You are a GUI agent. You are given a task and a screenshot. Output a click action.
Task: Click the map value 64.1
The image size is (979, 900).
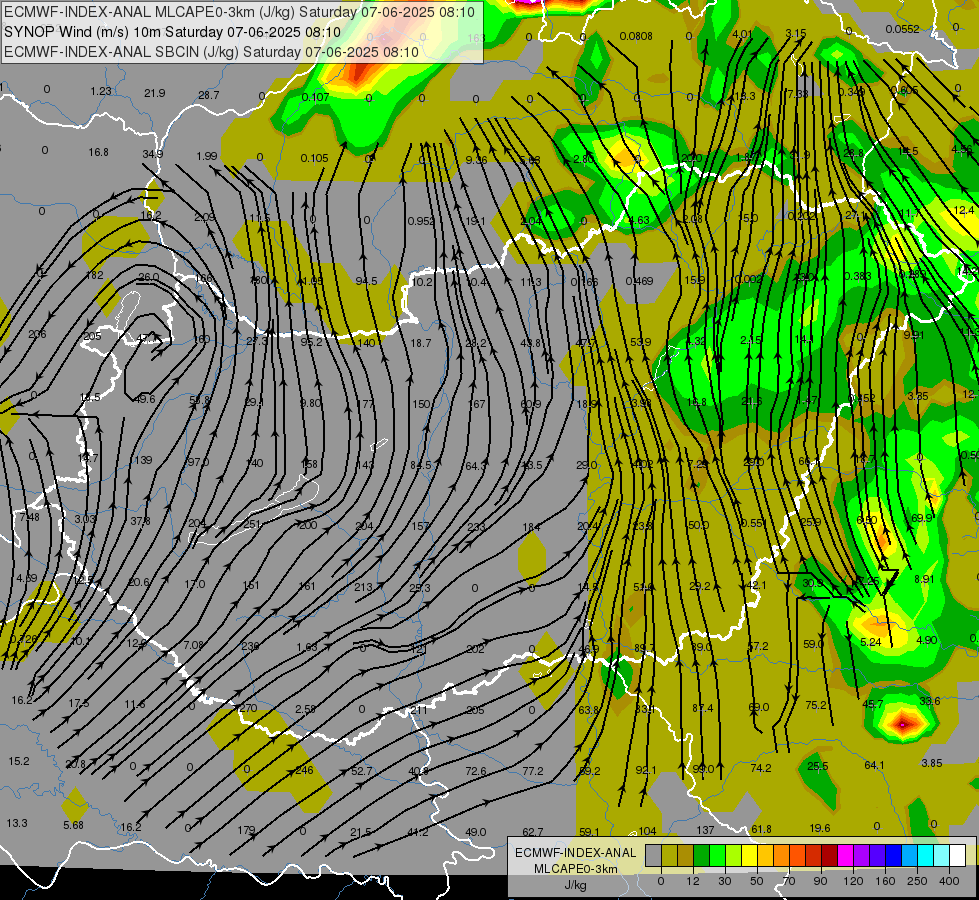point(874,765)
